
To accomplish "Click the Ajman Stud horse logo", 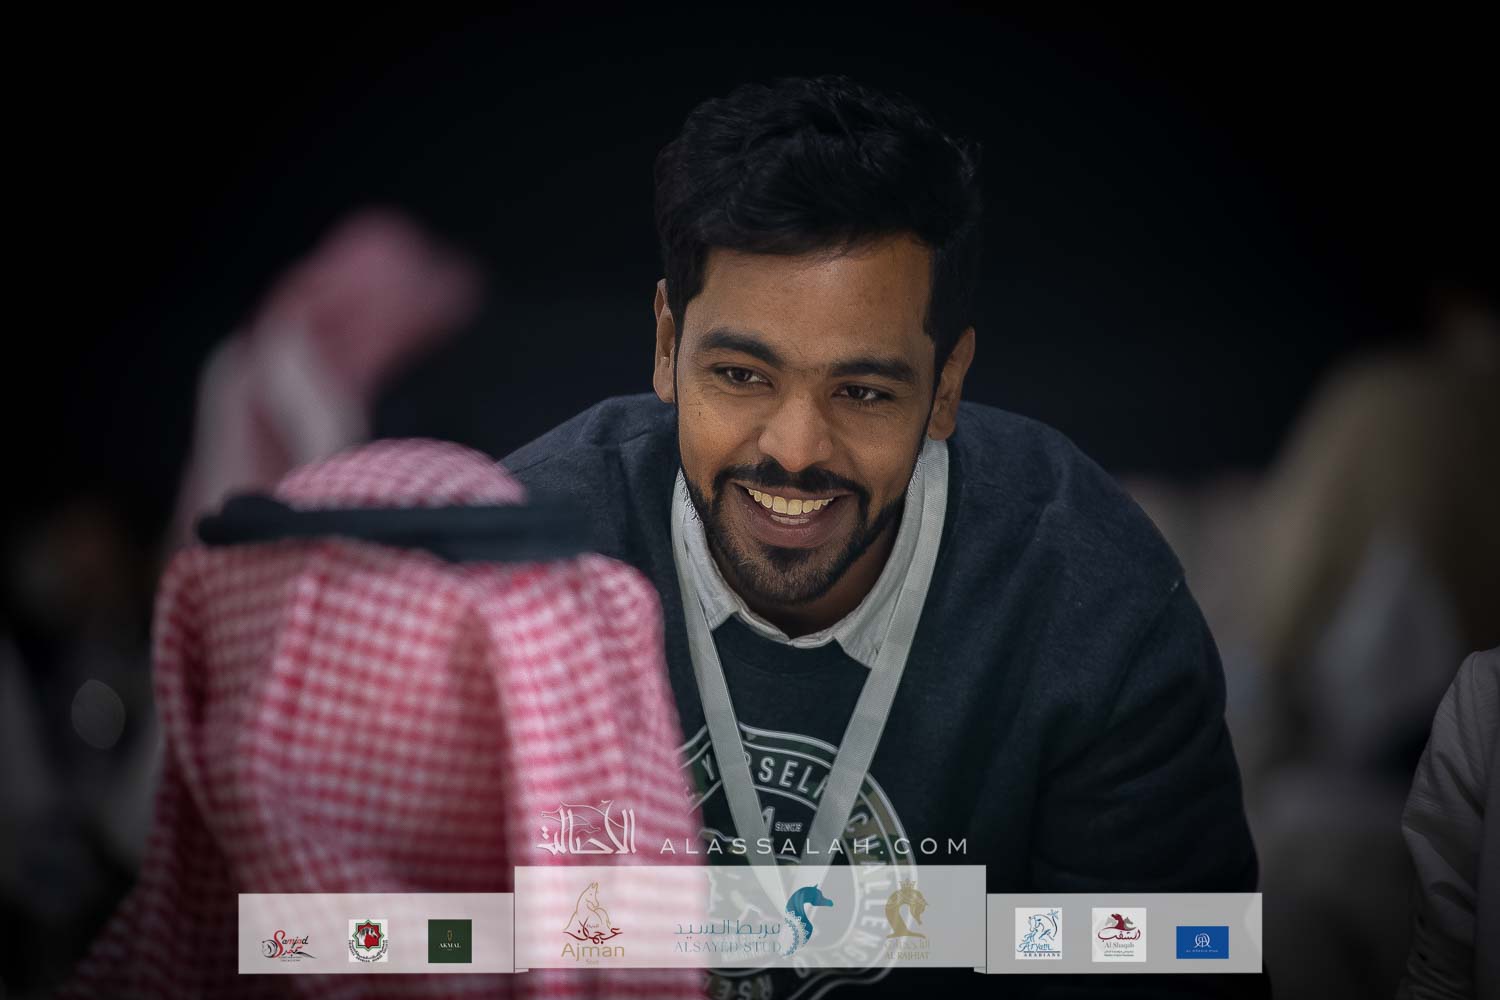I will 595,922.
